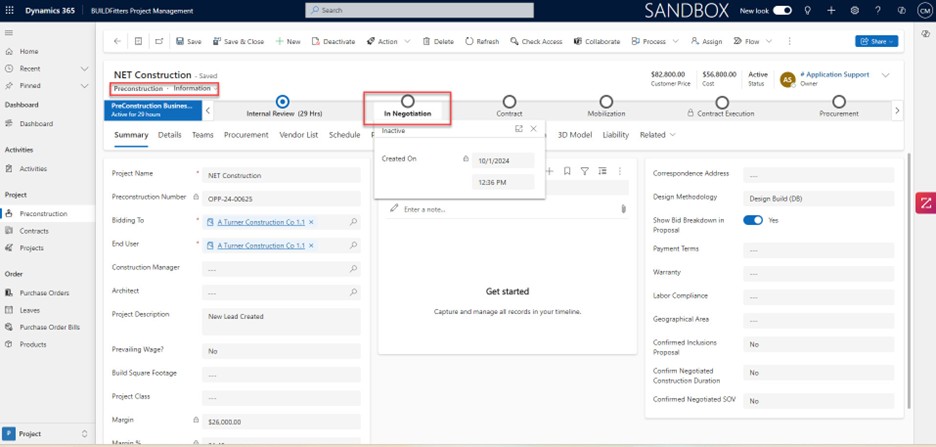
Task: Switch to the Liability tab
Action: tap(615, 135)
